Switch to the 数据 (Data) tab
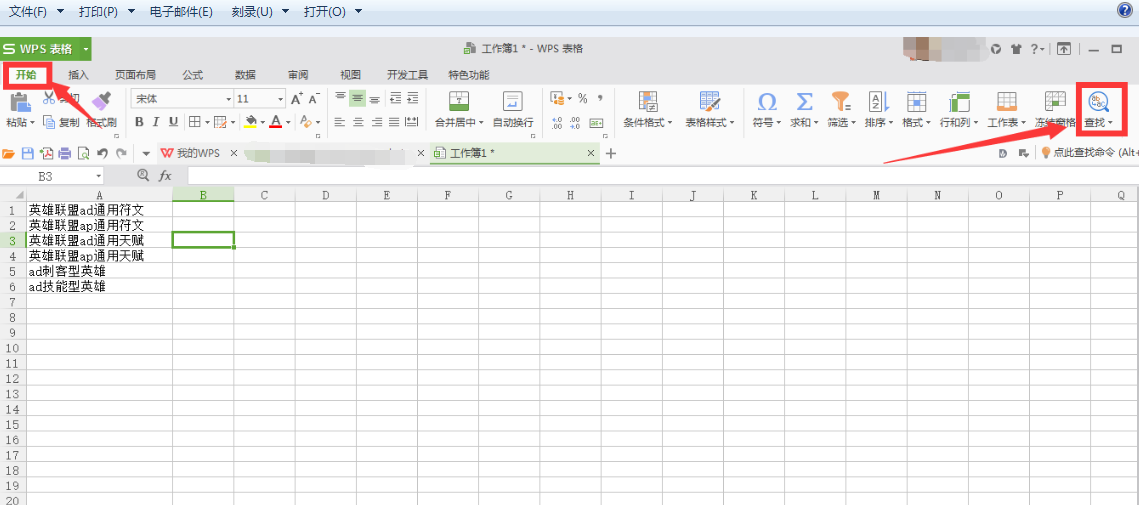This screenshot has width=1139, height=505. (x=246, y=75)
